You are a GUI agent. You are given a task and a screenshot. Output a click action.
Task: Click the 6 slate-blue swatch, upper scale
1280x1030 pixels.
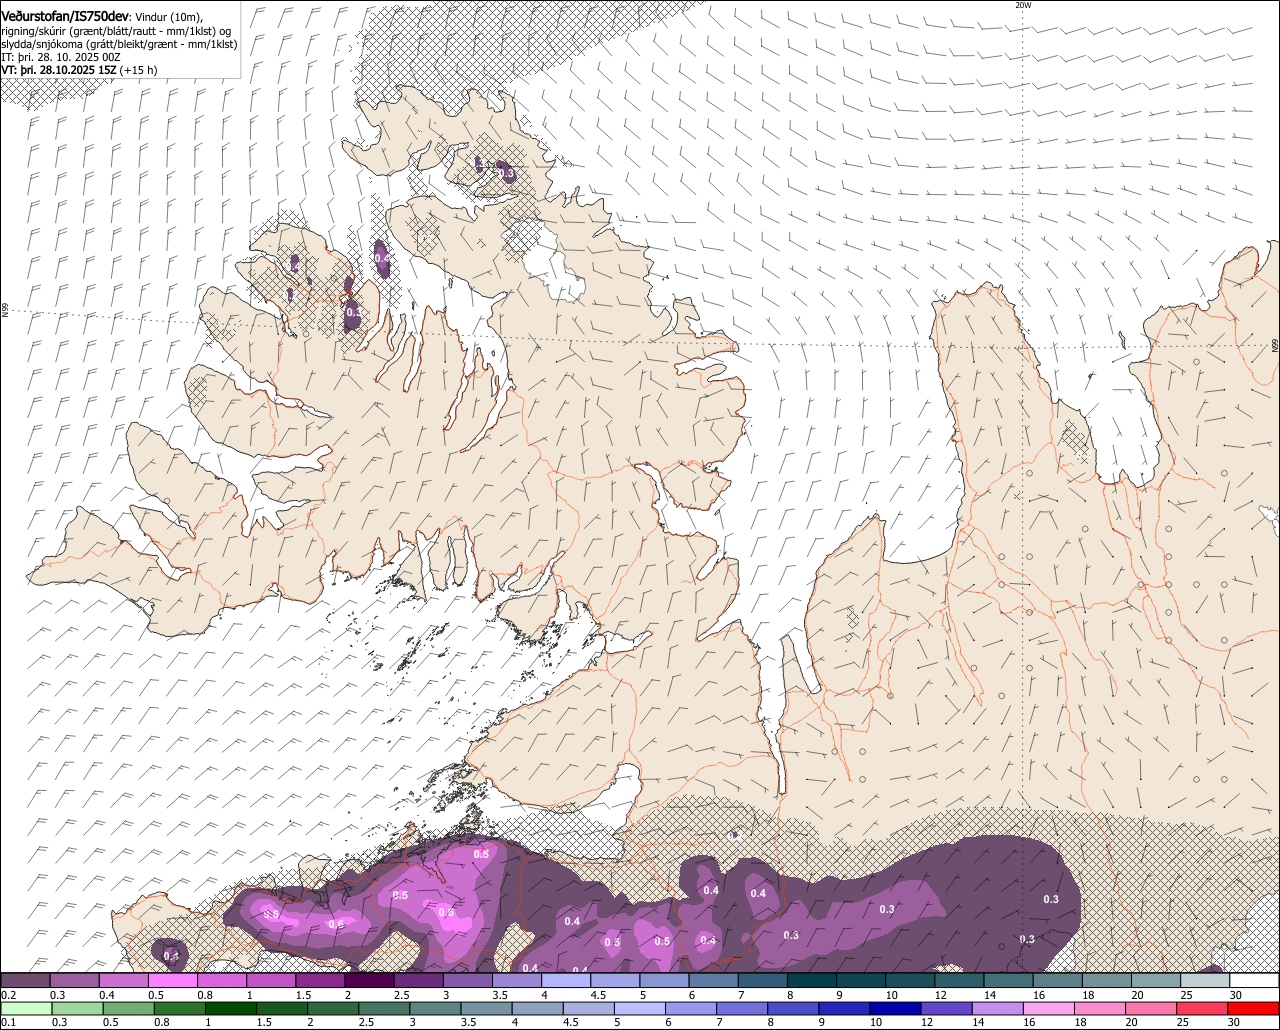[x=714, y=980]
